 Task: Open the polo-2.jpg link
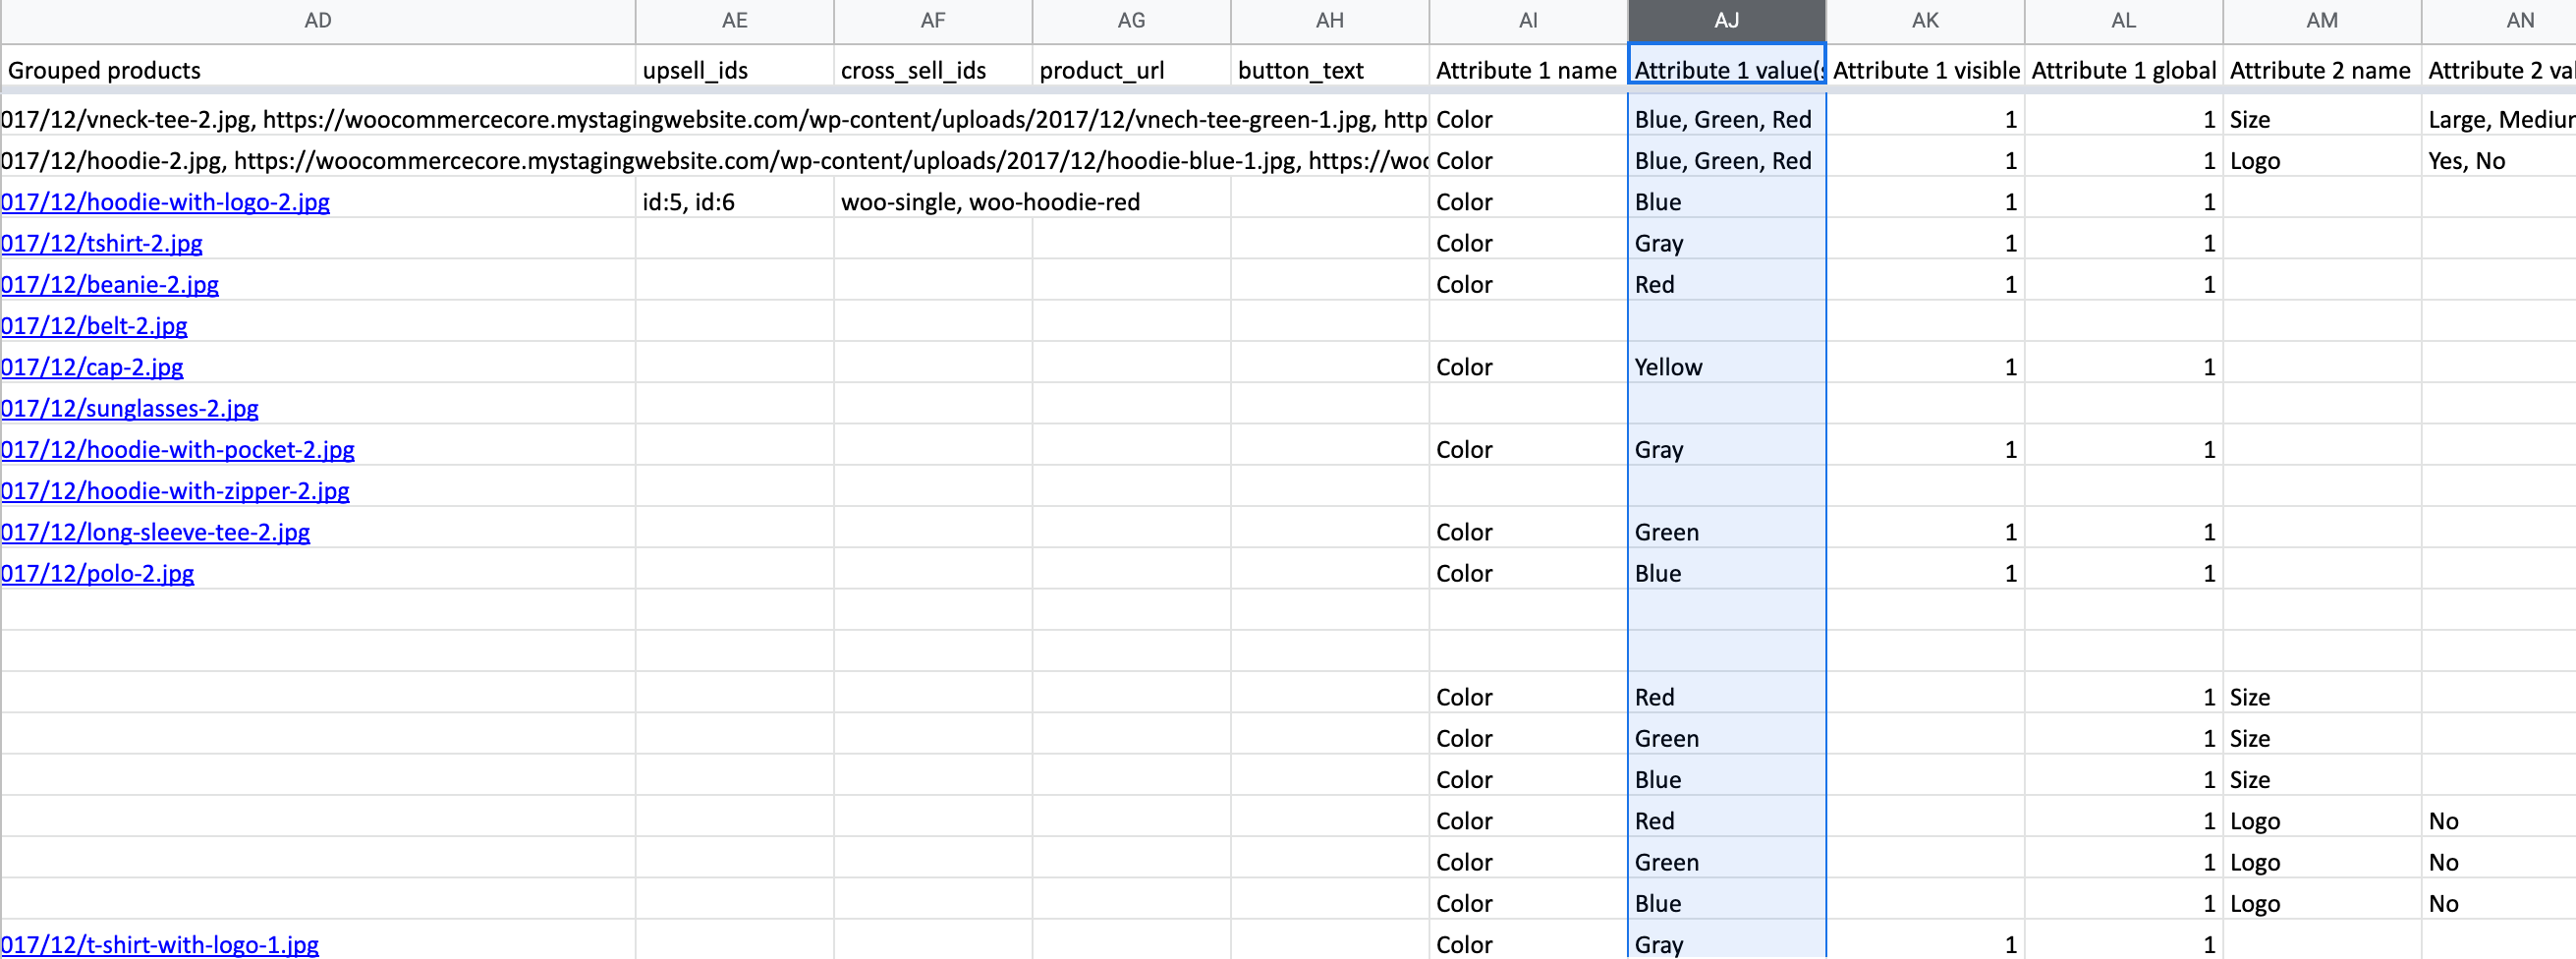98,574
